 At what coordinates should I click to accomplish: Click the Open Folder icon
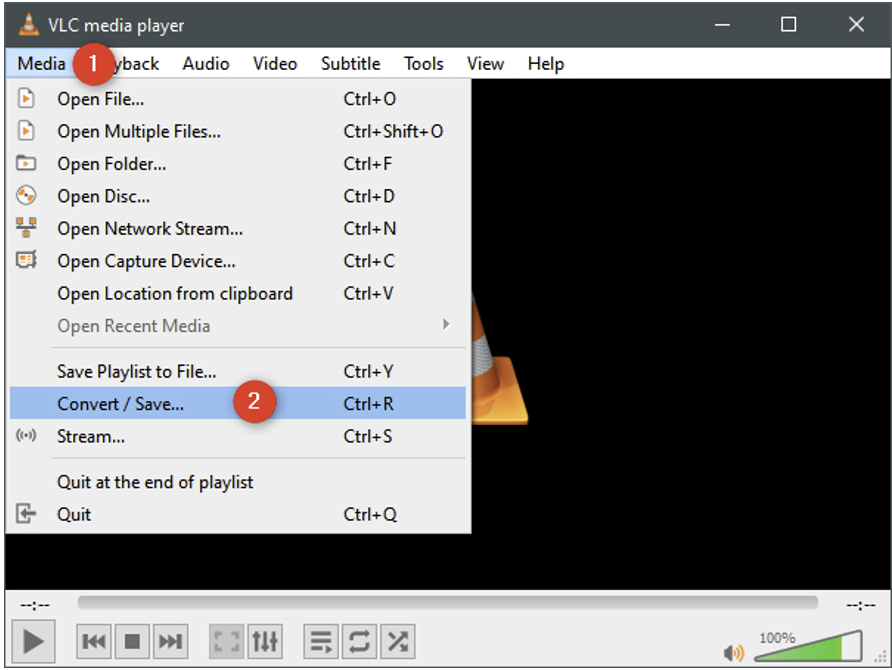pos(26,163)
